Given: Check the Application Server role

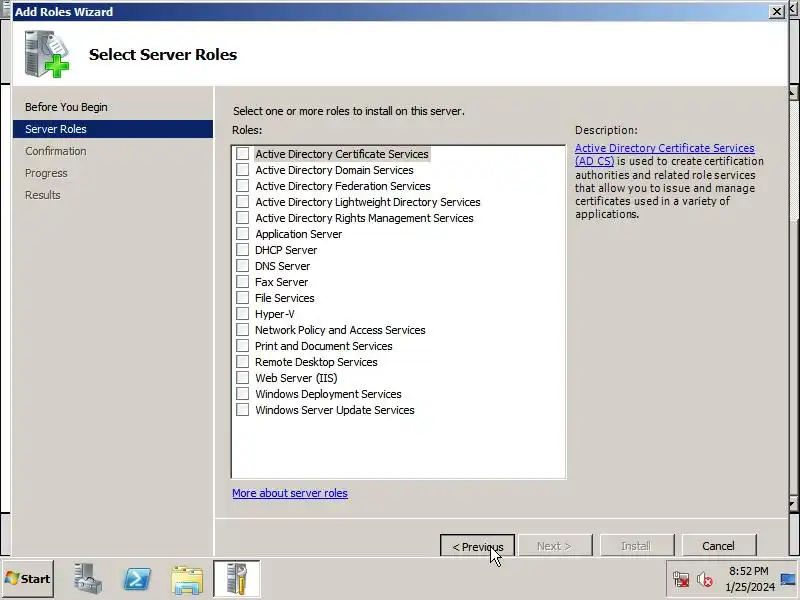Looking at the screenshot, I should coord(242,234).
